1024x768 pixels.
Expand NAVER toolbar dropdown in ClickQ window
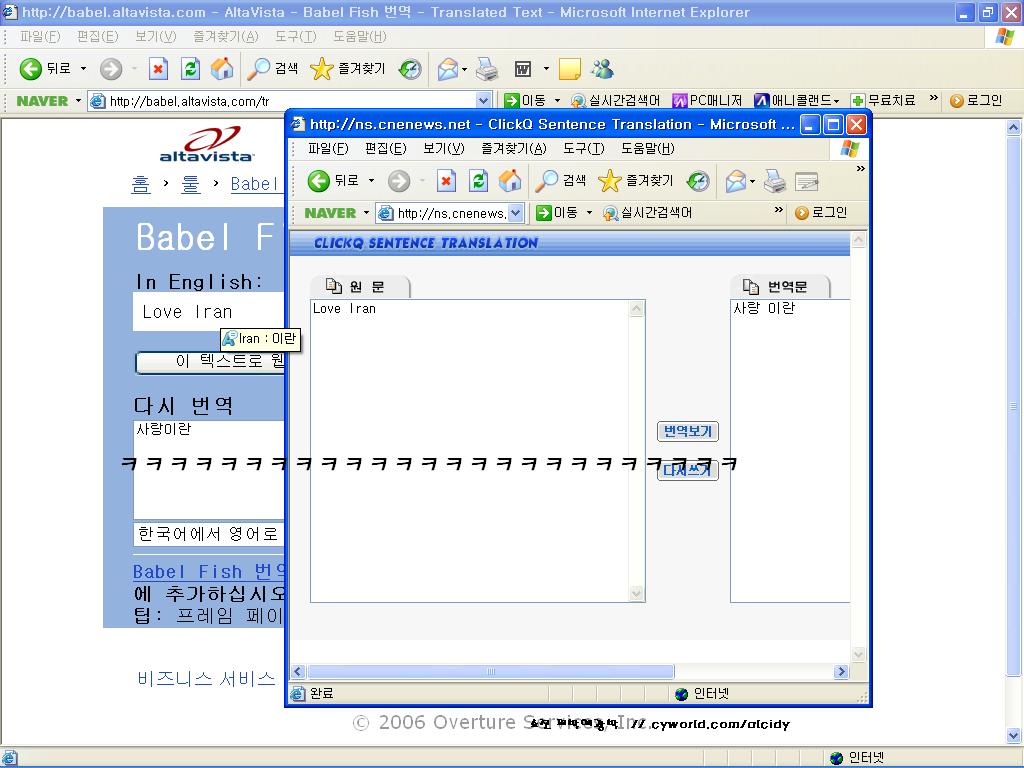click(x=366, y=213)
